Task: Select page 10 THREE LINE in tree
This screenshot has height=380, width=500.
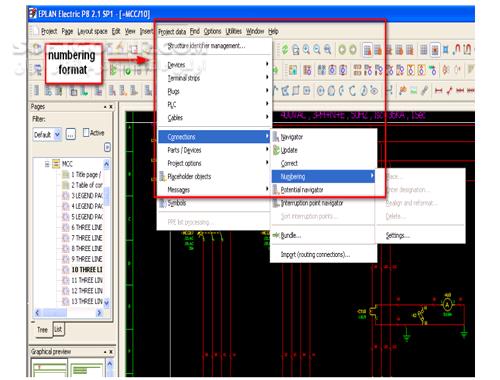Action: coord(86,270)
